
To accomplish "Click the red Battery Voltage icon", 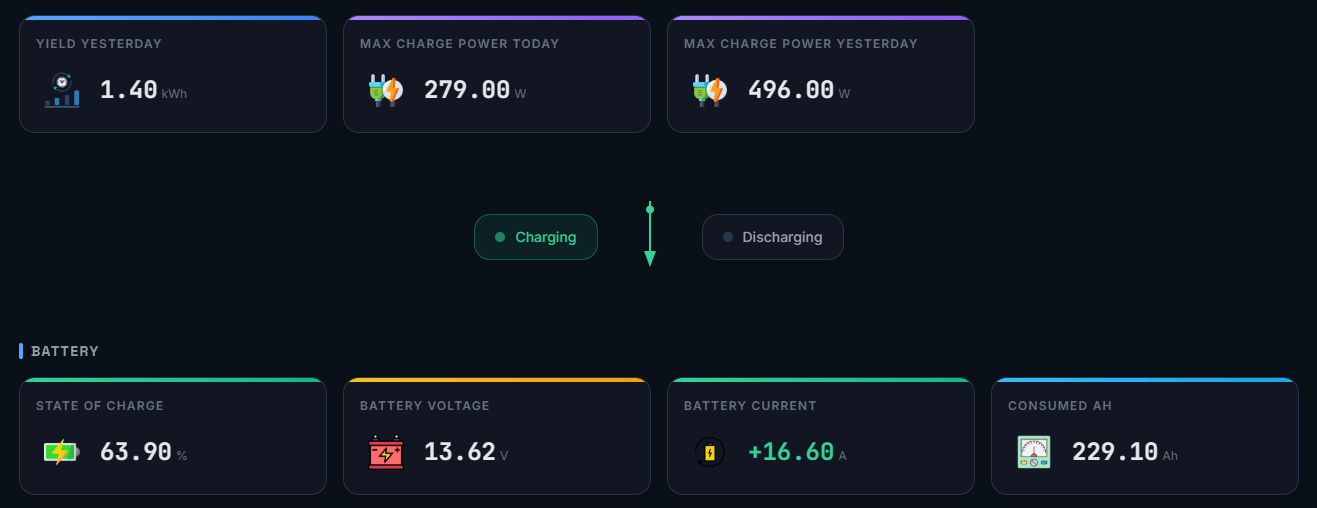I will click(386, 452).
